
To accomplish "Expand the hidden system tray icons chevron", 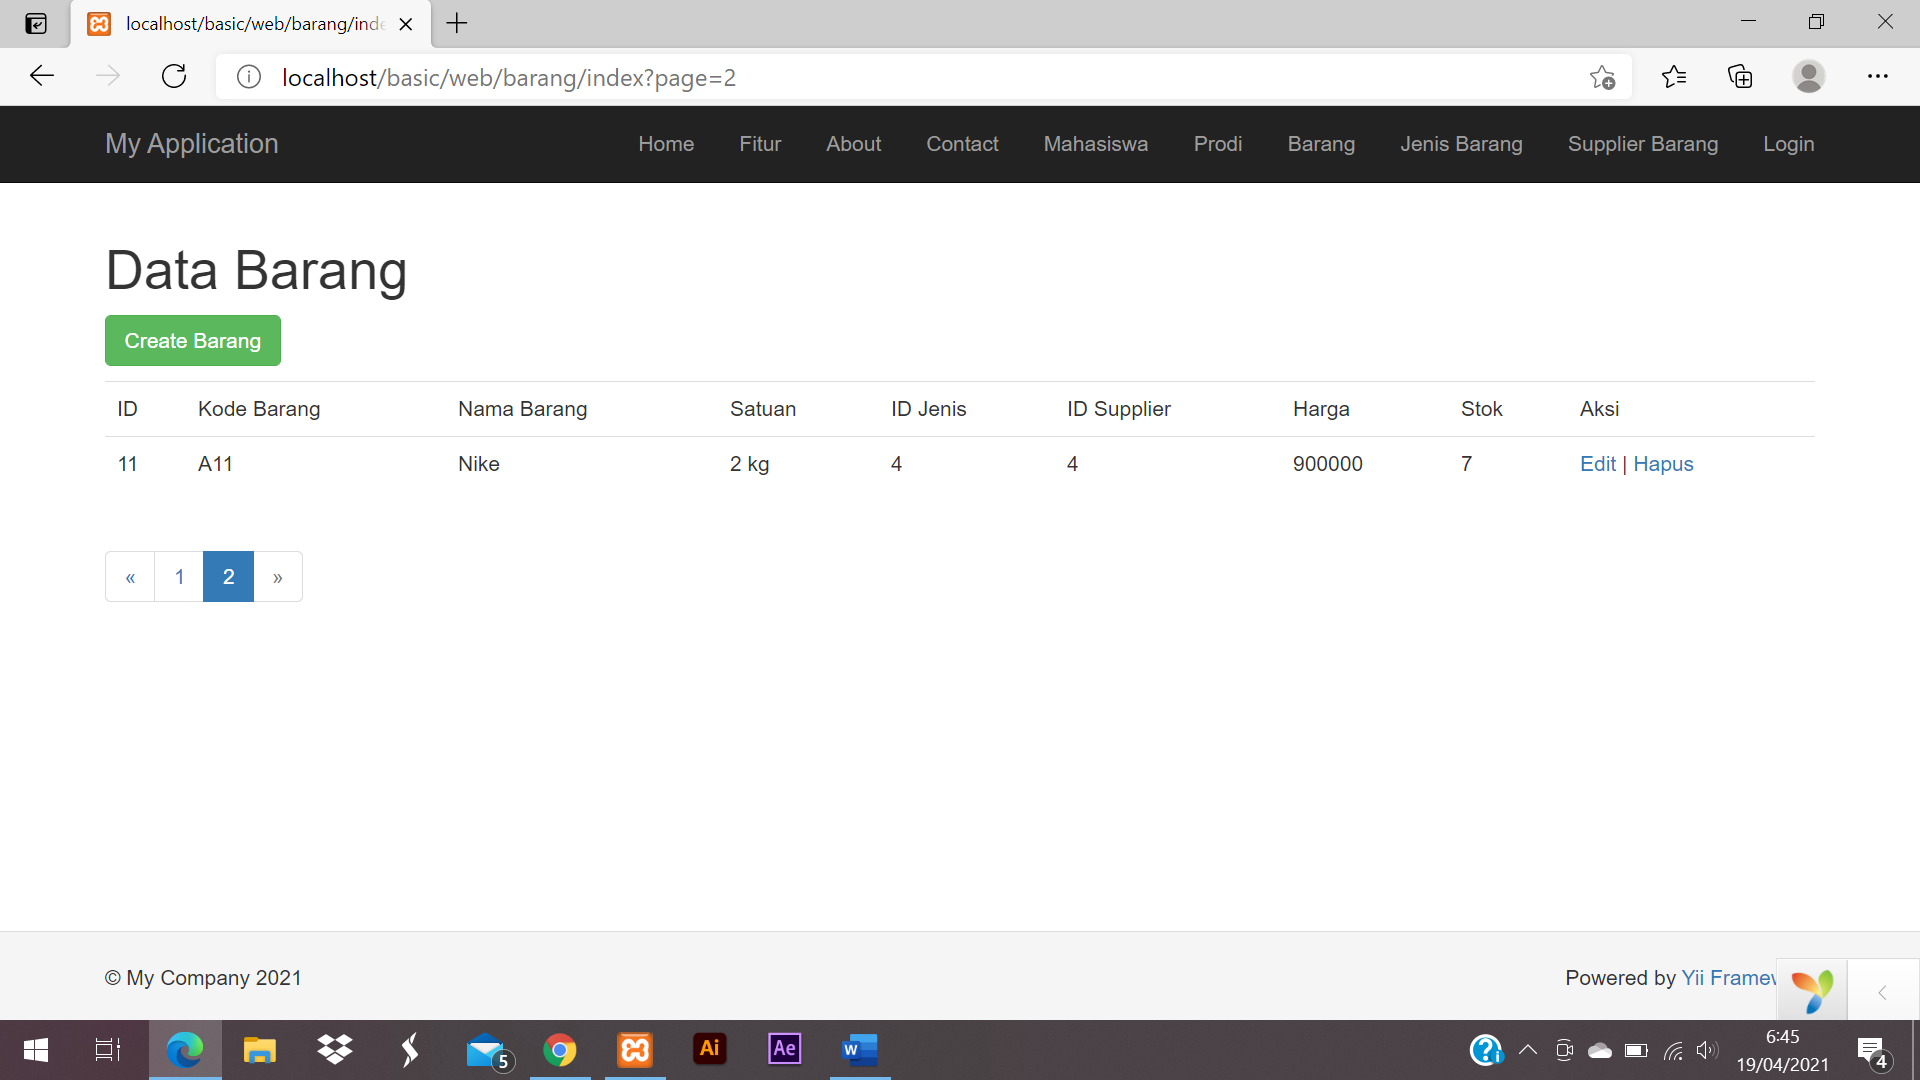I will tap(1527, 1049).
